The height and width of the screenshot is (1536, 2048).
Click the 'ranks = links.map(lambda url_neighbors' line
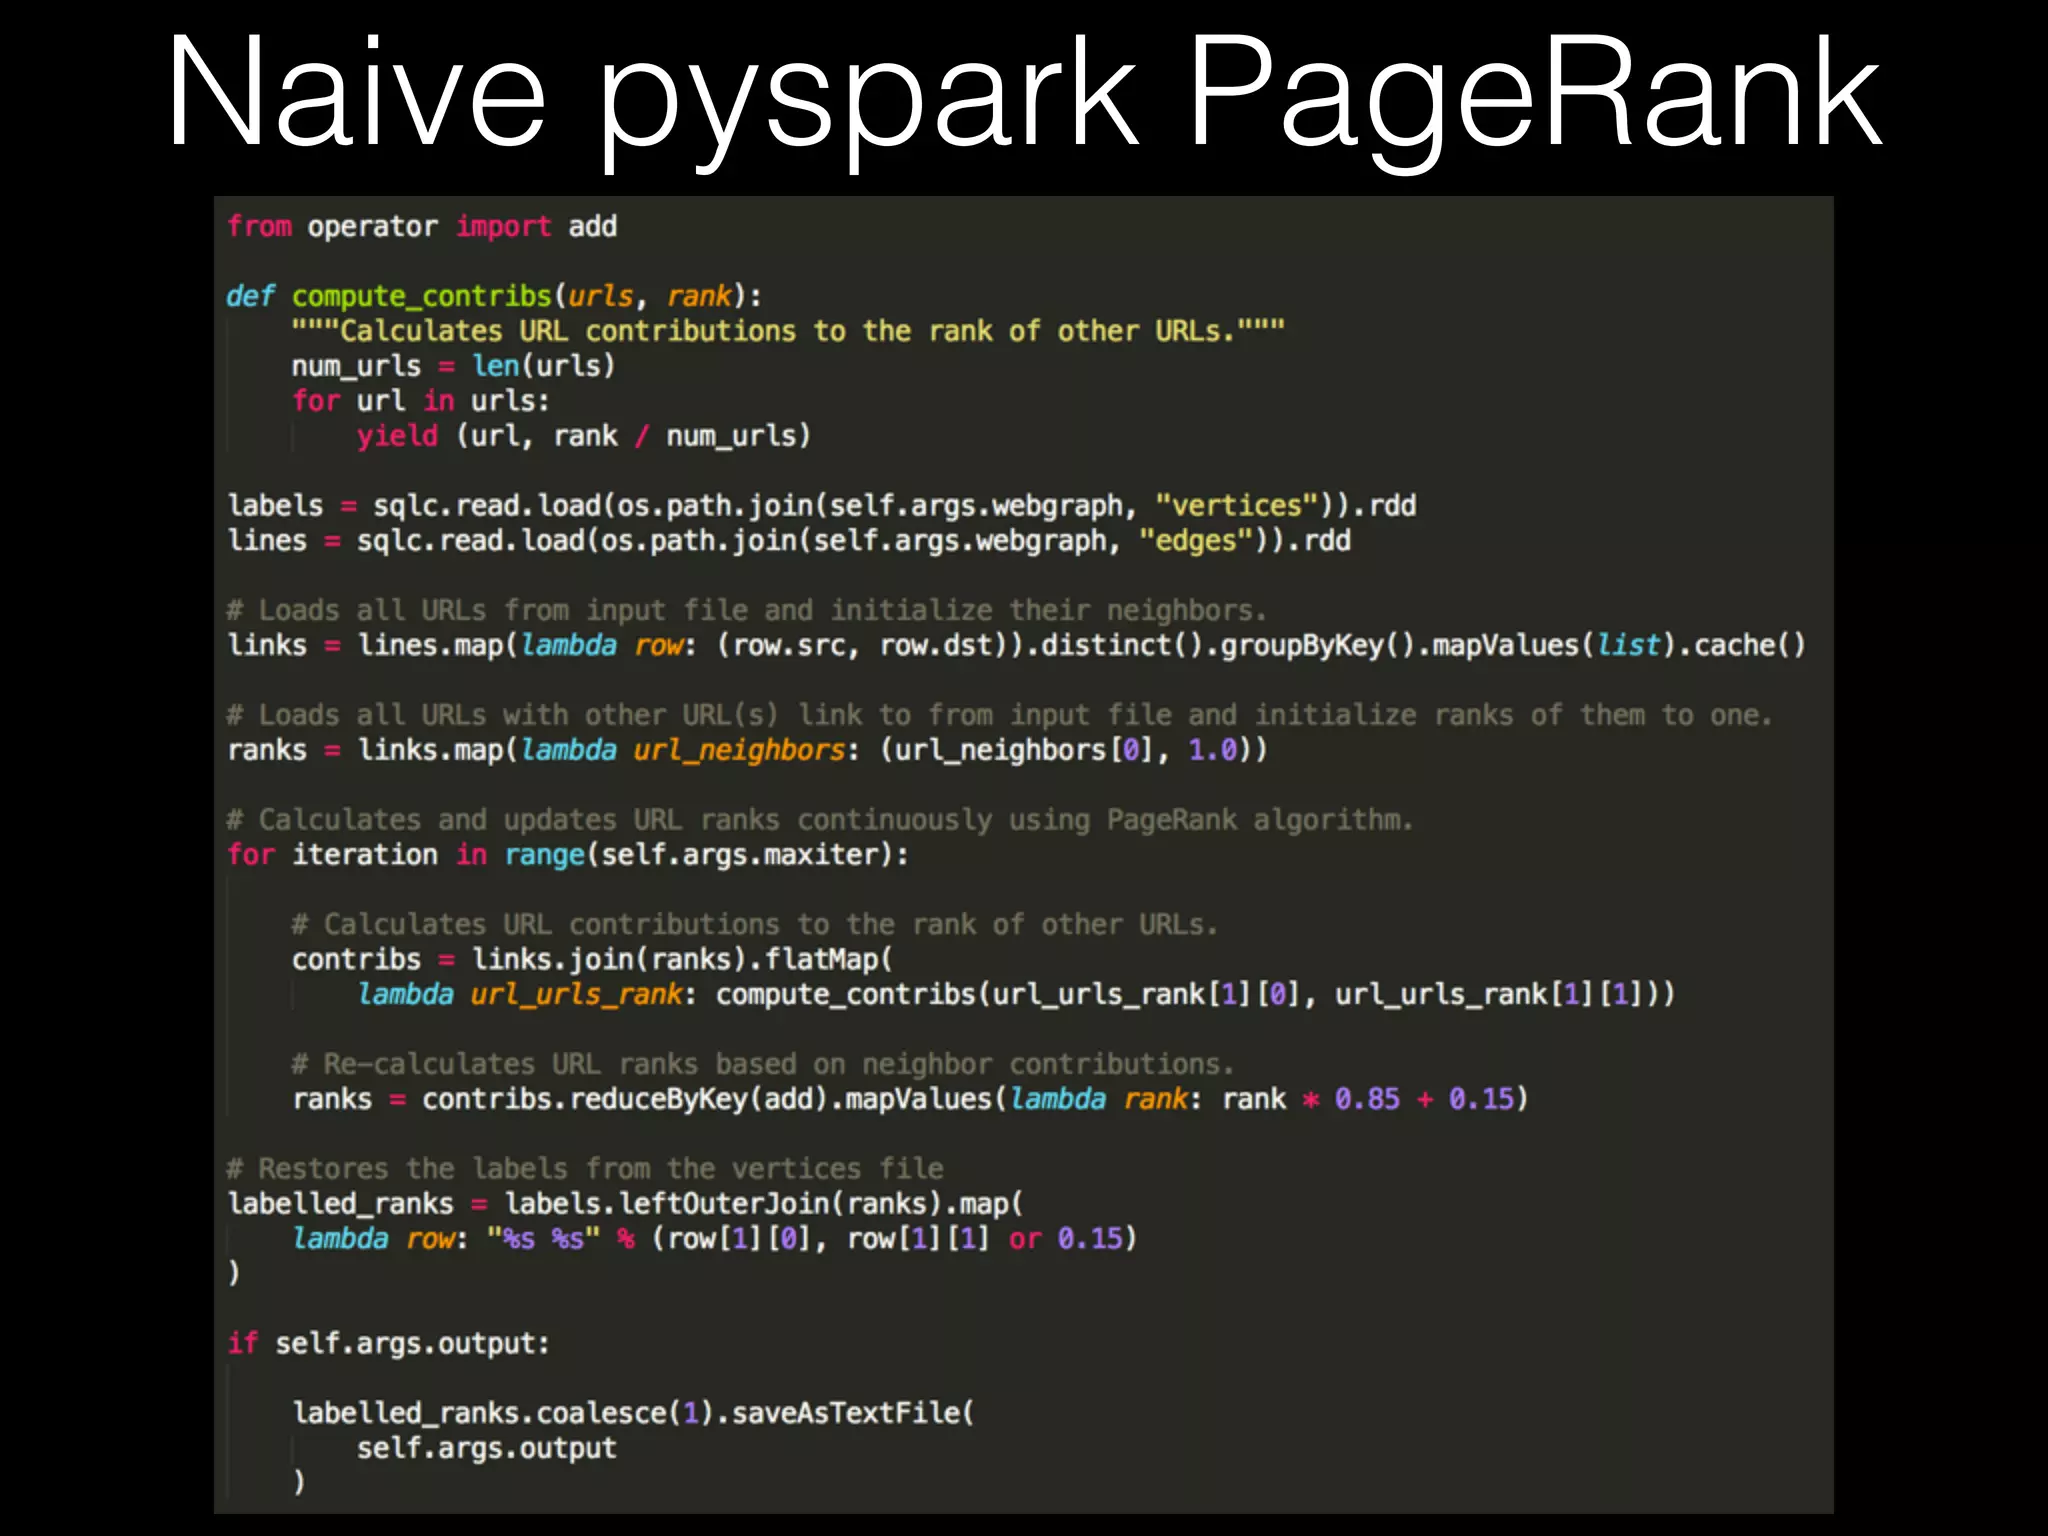pos(747,750)
